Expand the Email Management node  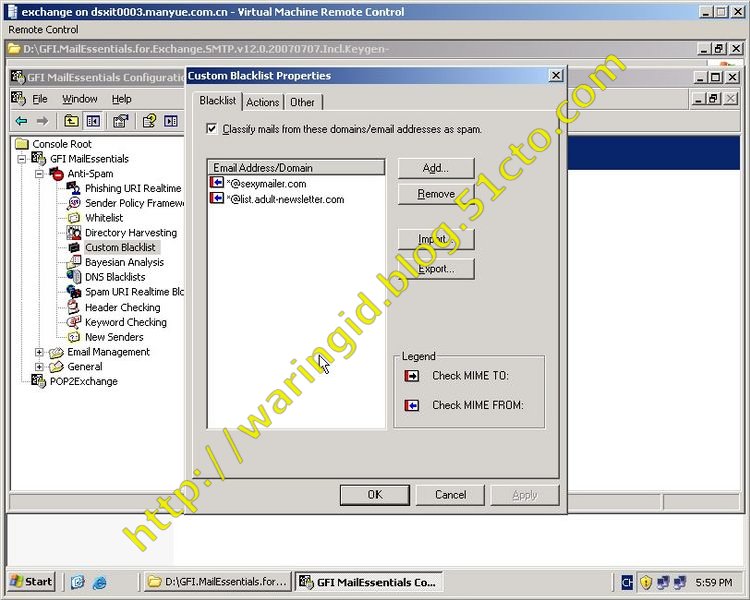[40, 352]
